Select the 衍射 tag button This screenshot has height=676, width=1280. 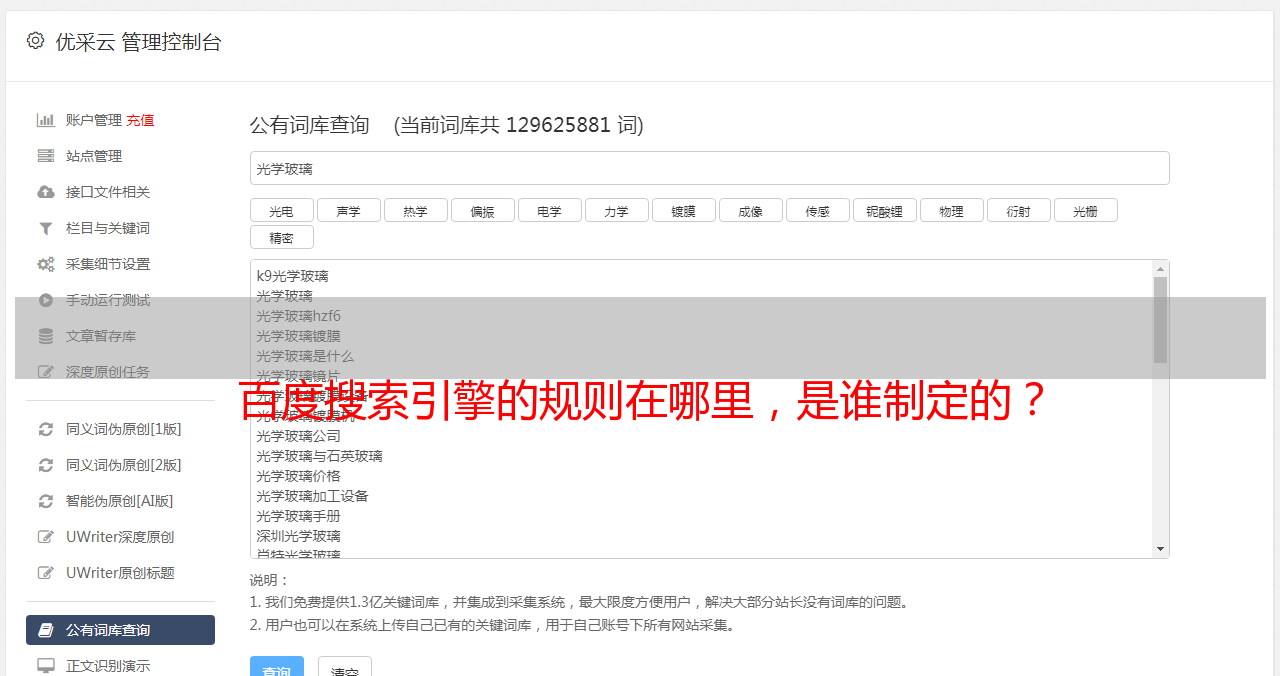[1018, 210]
